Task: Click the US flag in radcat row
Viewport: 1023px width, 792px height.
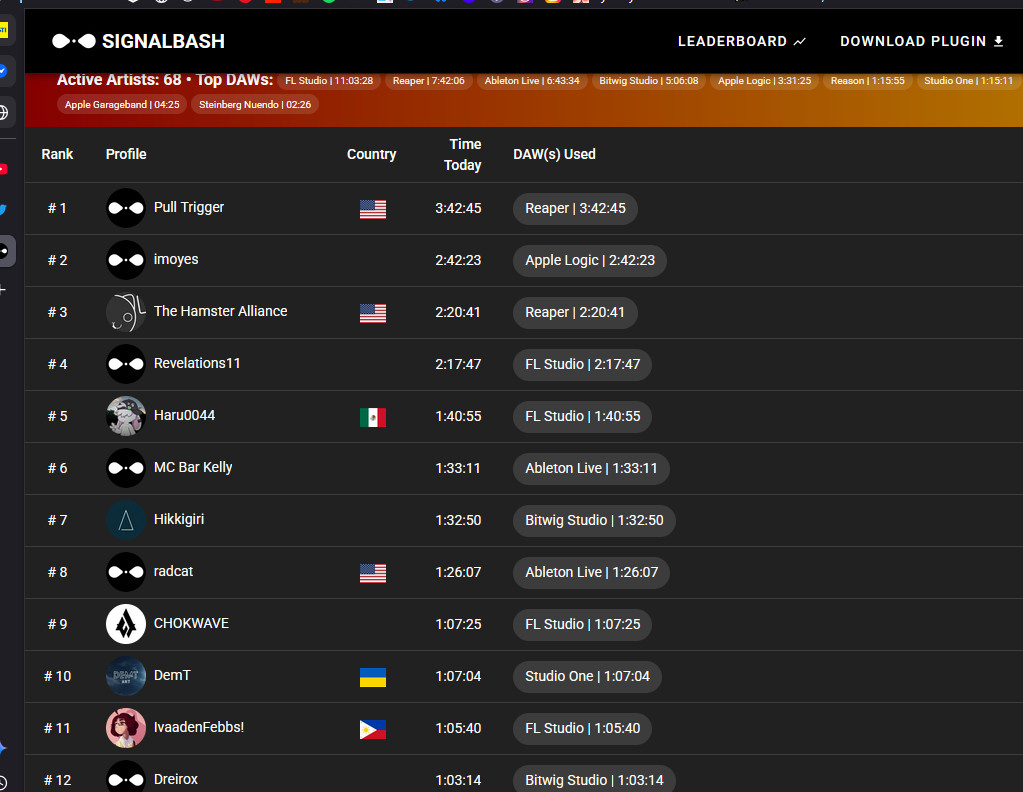Action: click(373, 573)
